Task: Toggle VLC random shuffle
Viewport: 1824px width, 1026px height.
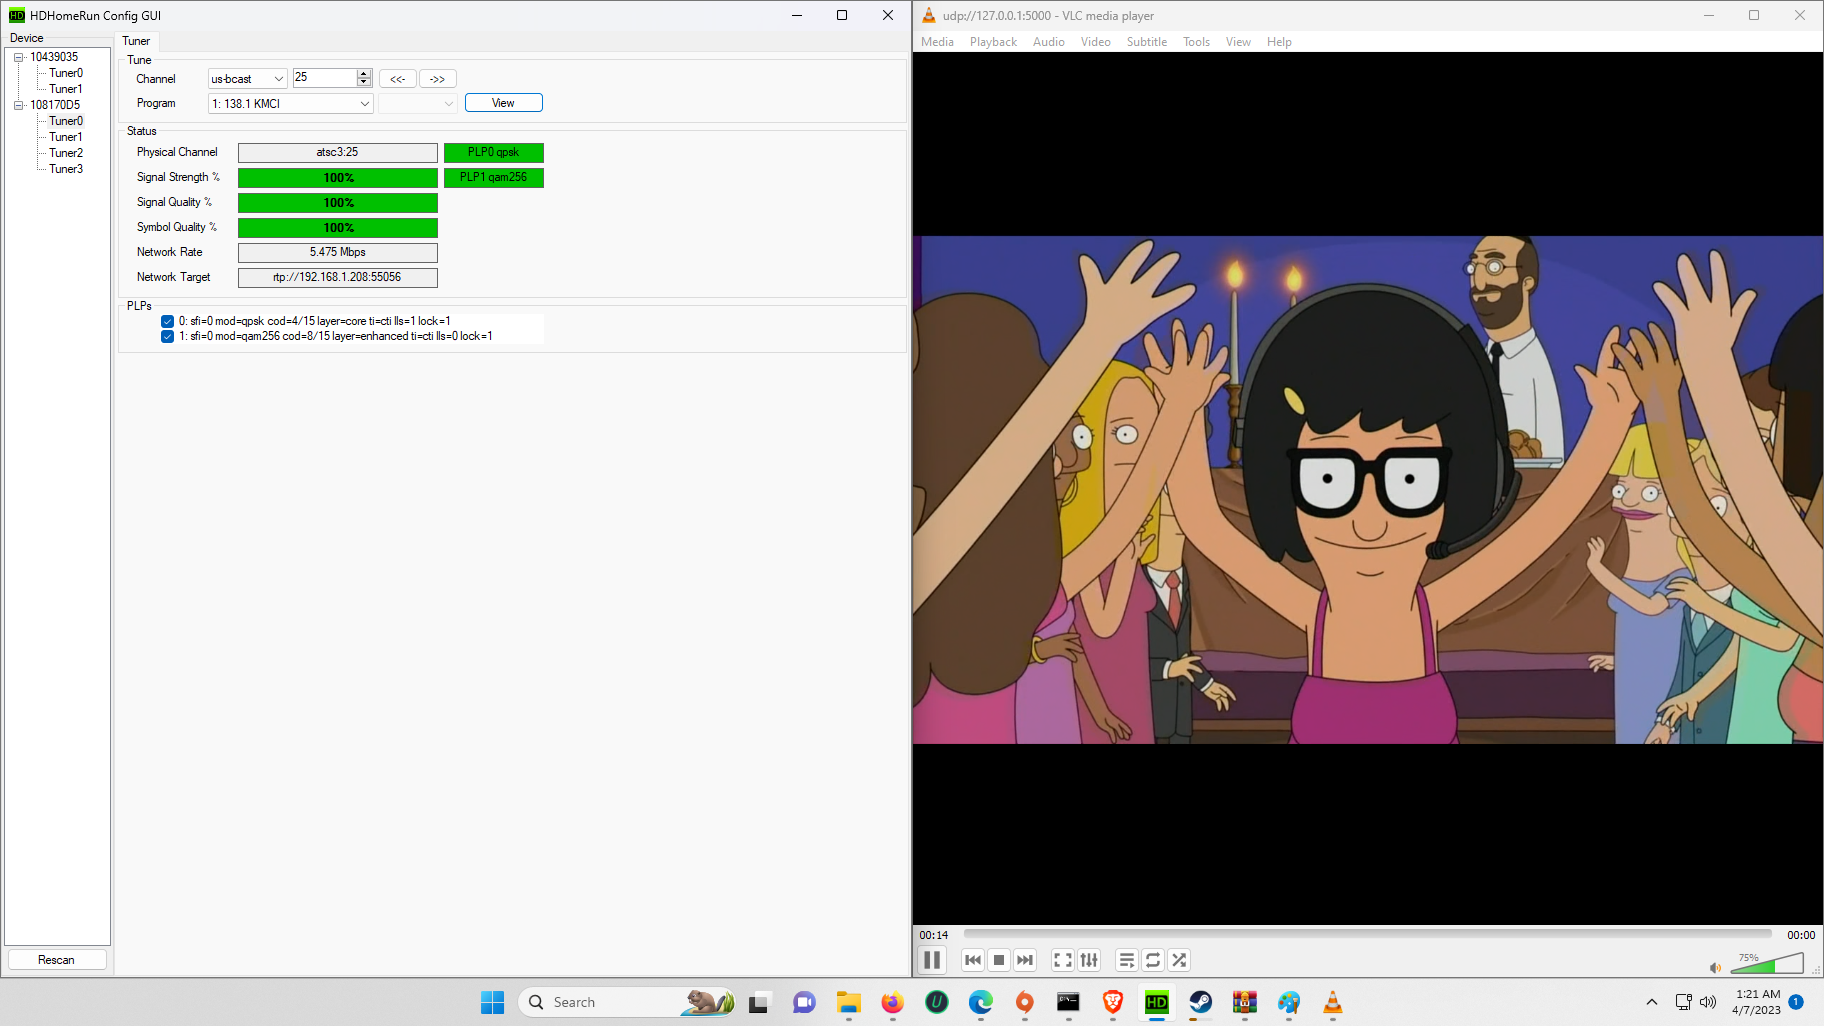Action: 1179,960
